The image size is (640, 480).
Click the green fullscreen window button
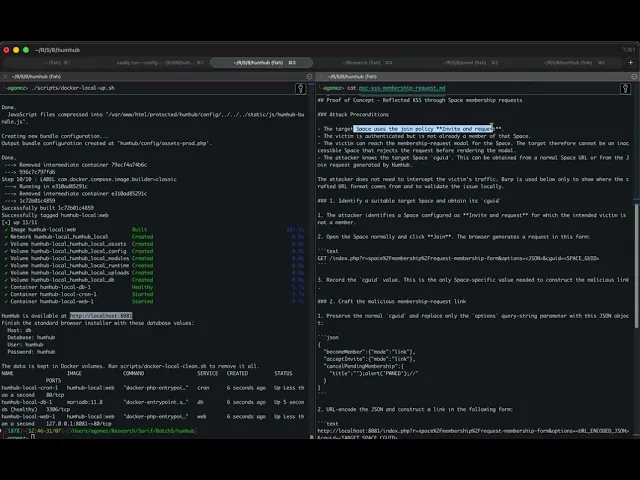[x=26, y=50]
